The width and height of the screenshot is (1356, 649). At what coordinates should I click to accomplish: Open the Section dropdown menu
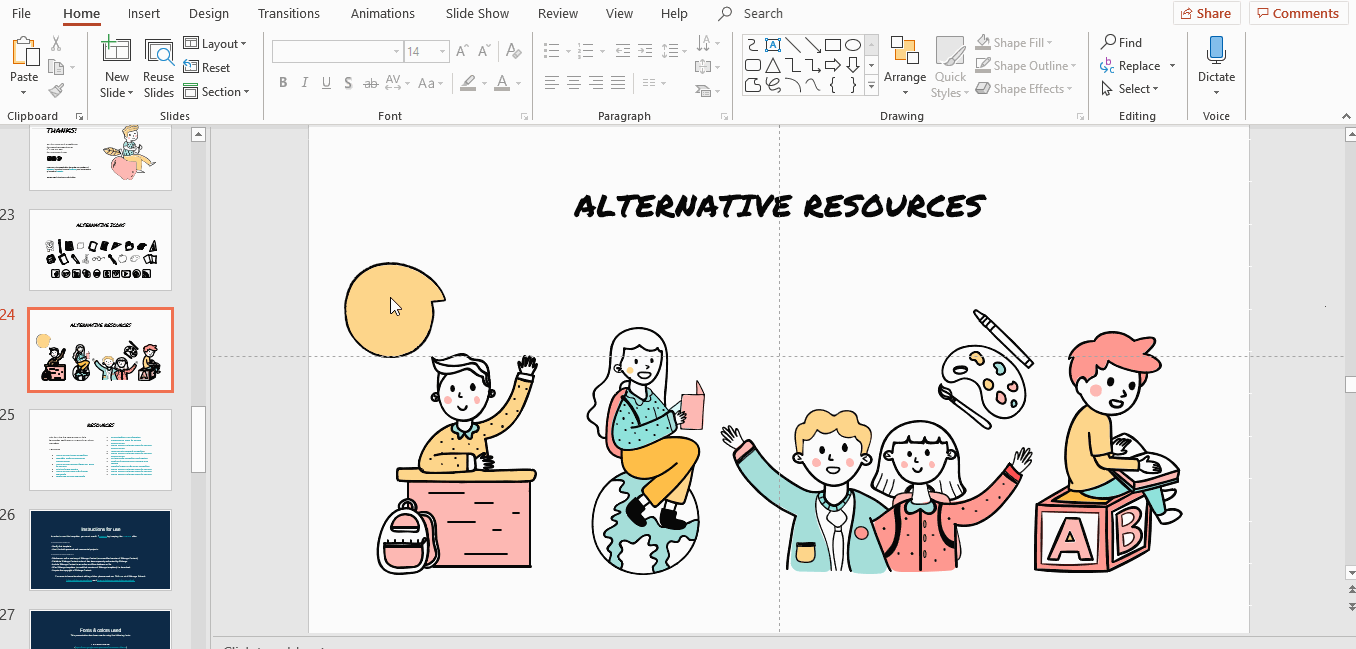[216, 92]
